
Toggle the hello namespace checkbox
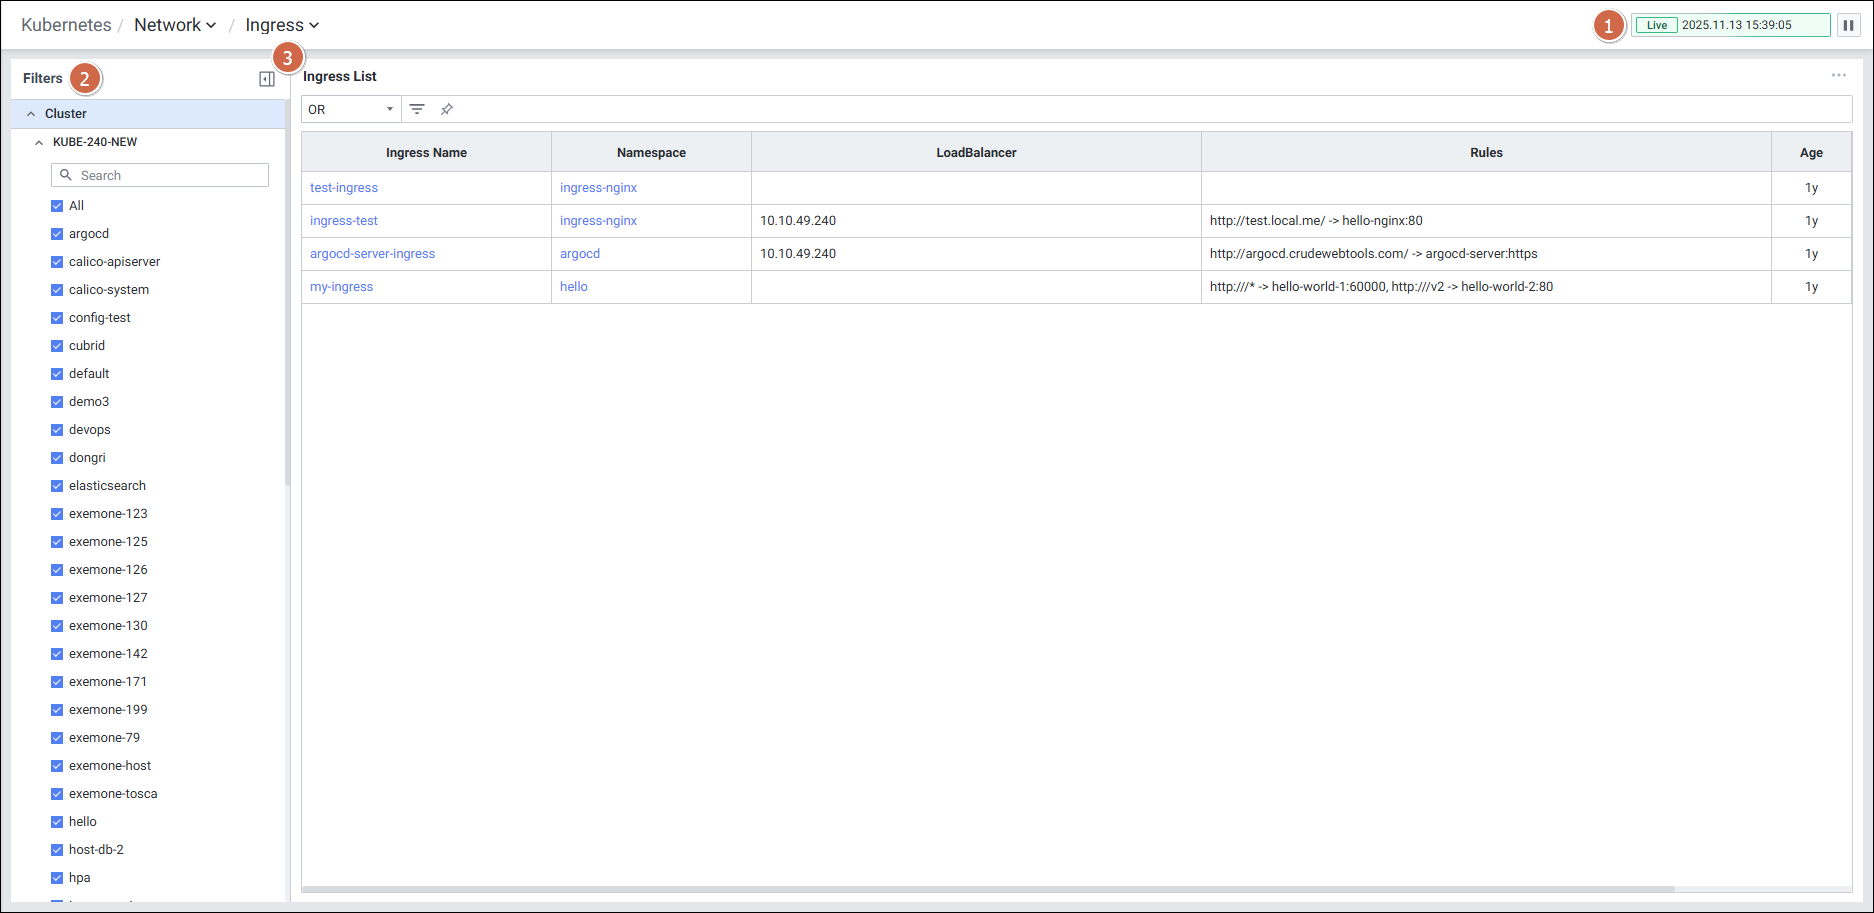(57, 822)
